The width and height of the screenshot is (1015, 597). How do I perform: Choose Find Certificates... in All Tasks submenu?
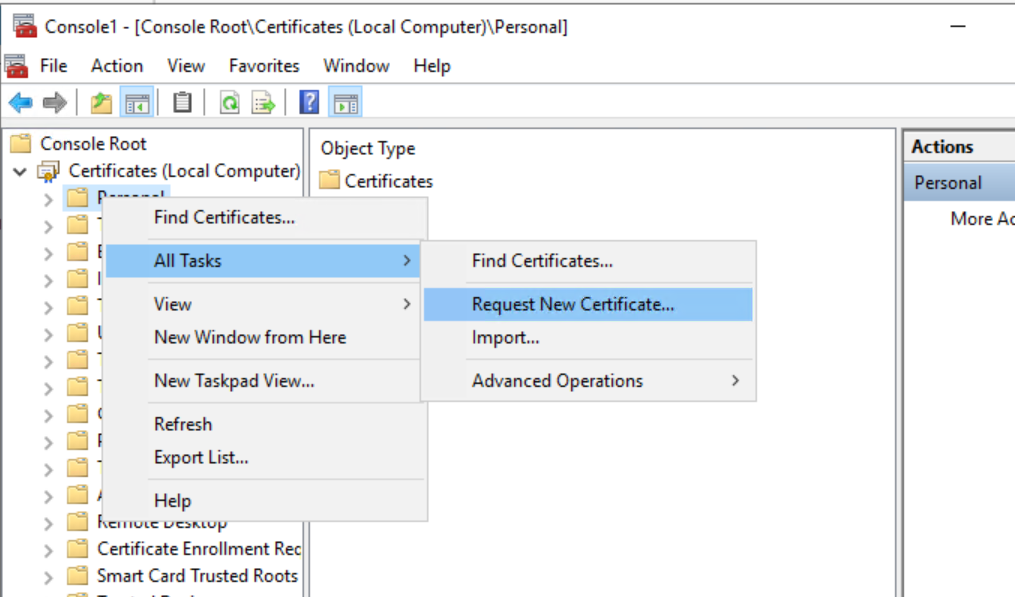588,261
